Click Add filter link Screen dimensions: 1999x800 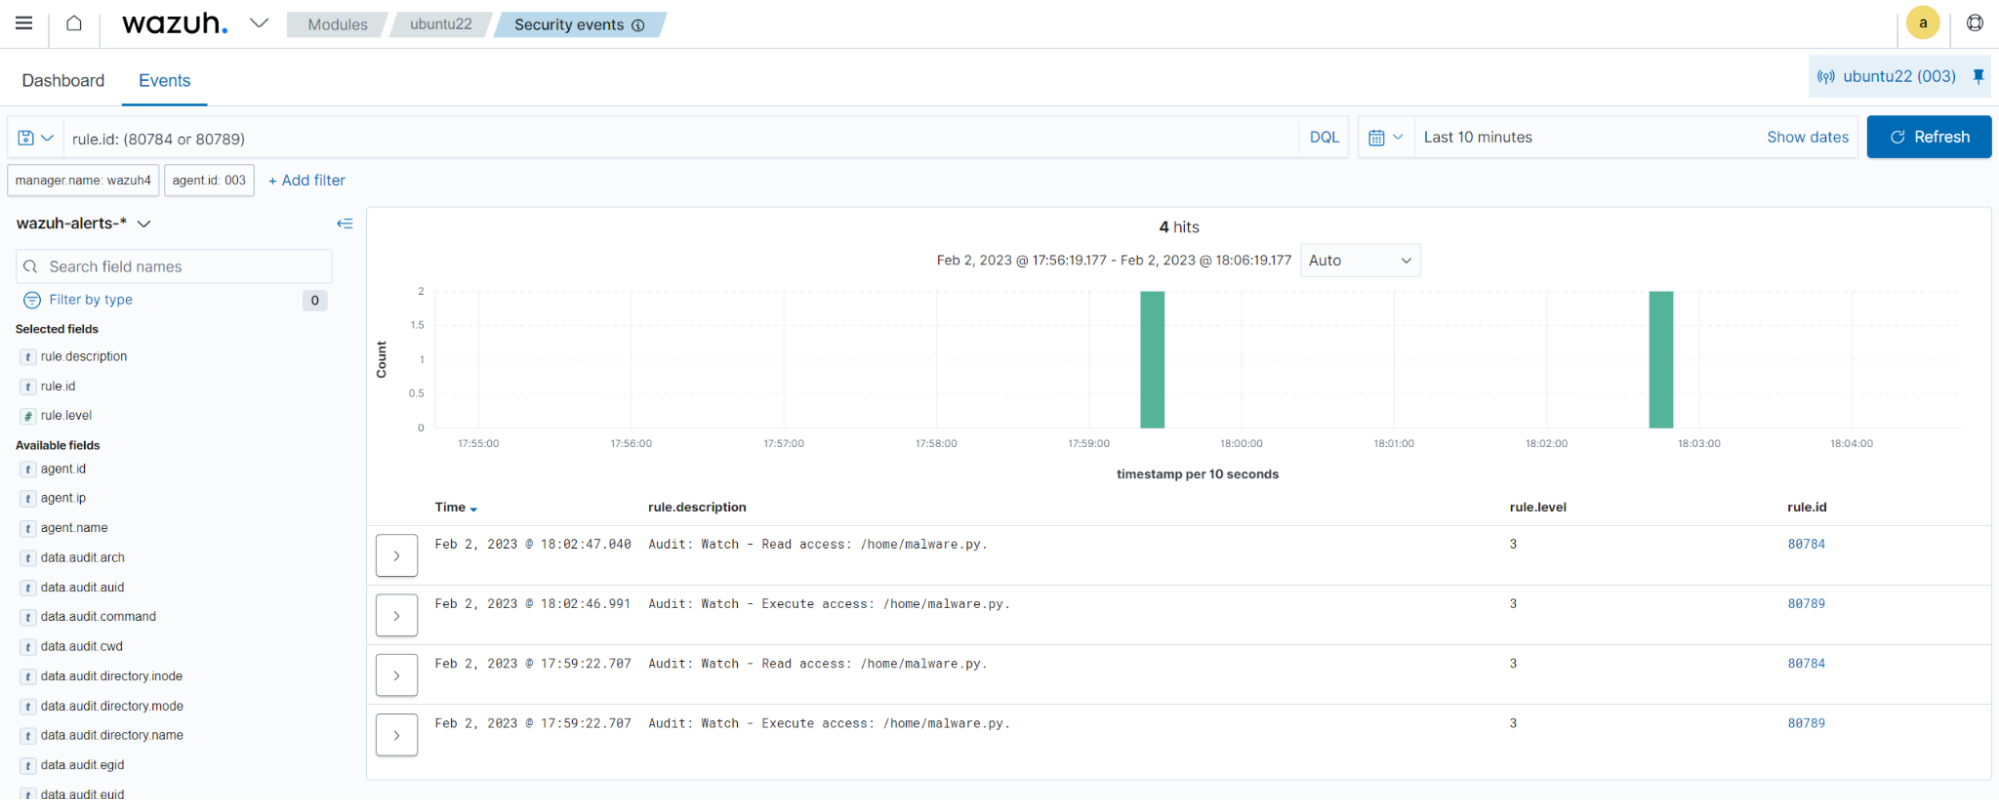click(307, 180)
